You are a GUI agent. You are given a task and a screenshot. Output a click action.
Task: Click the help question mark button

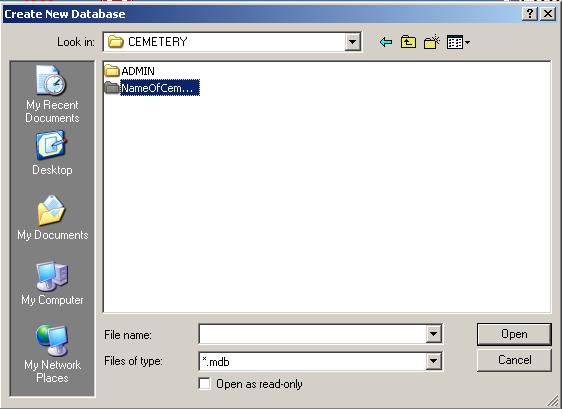530,14
